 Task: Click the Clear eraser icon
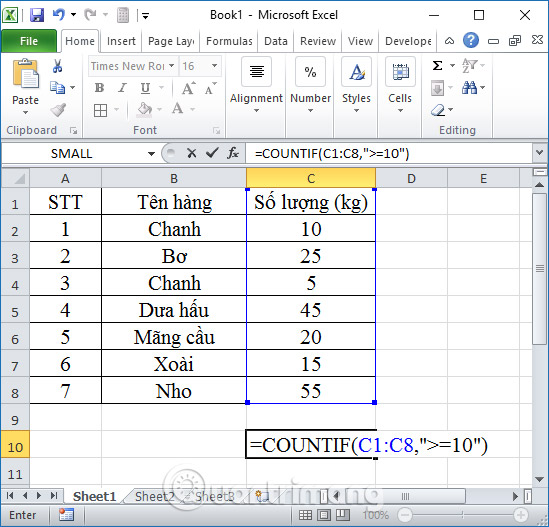point(438,110)
